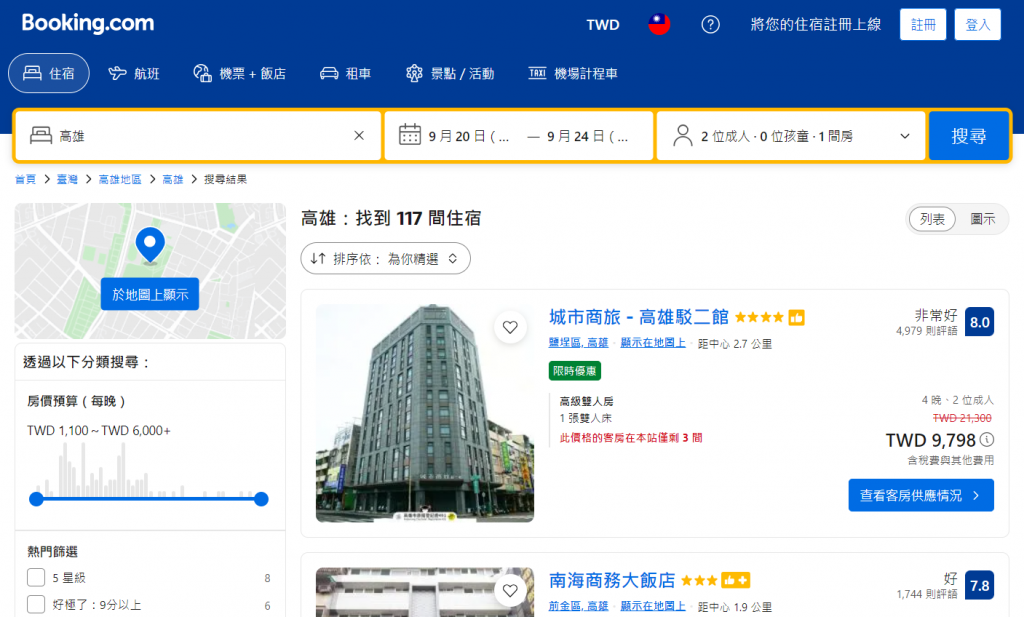
Task: Open the Taiwan flag language selector
Action: tap(659, 24)
